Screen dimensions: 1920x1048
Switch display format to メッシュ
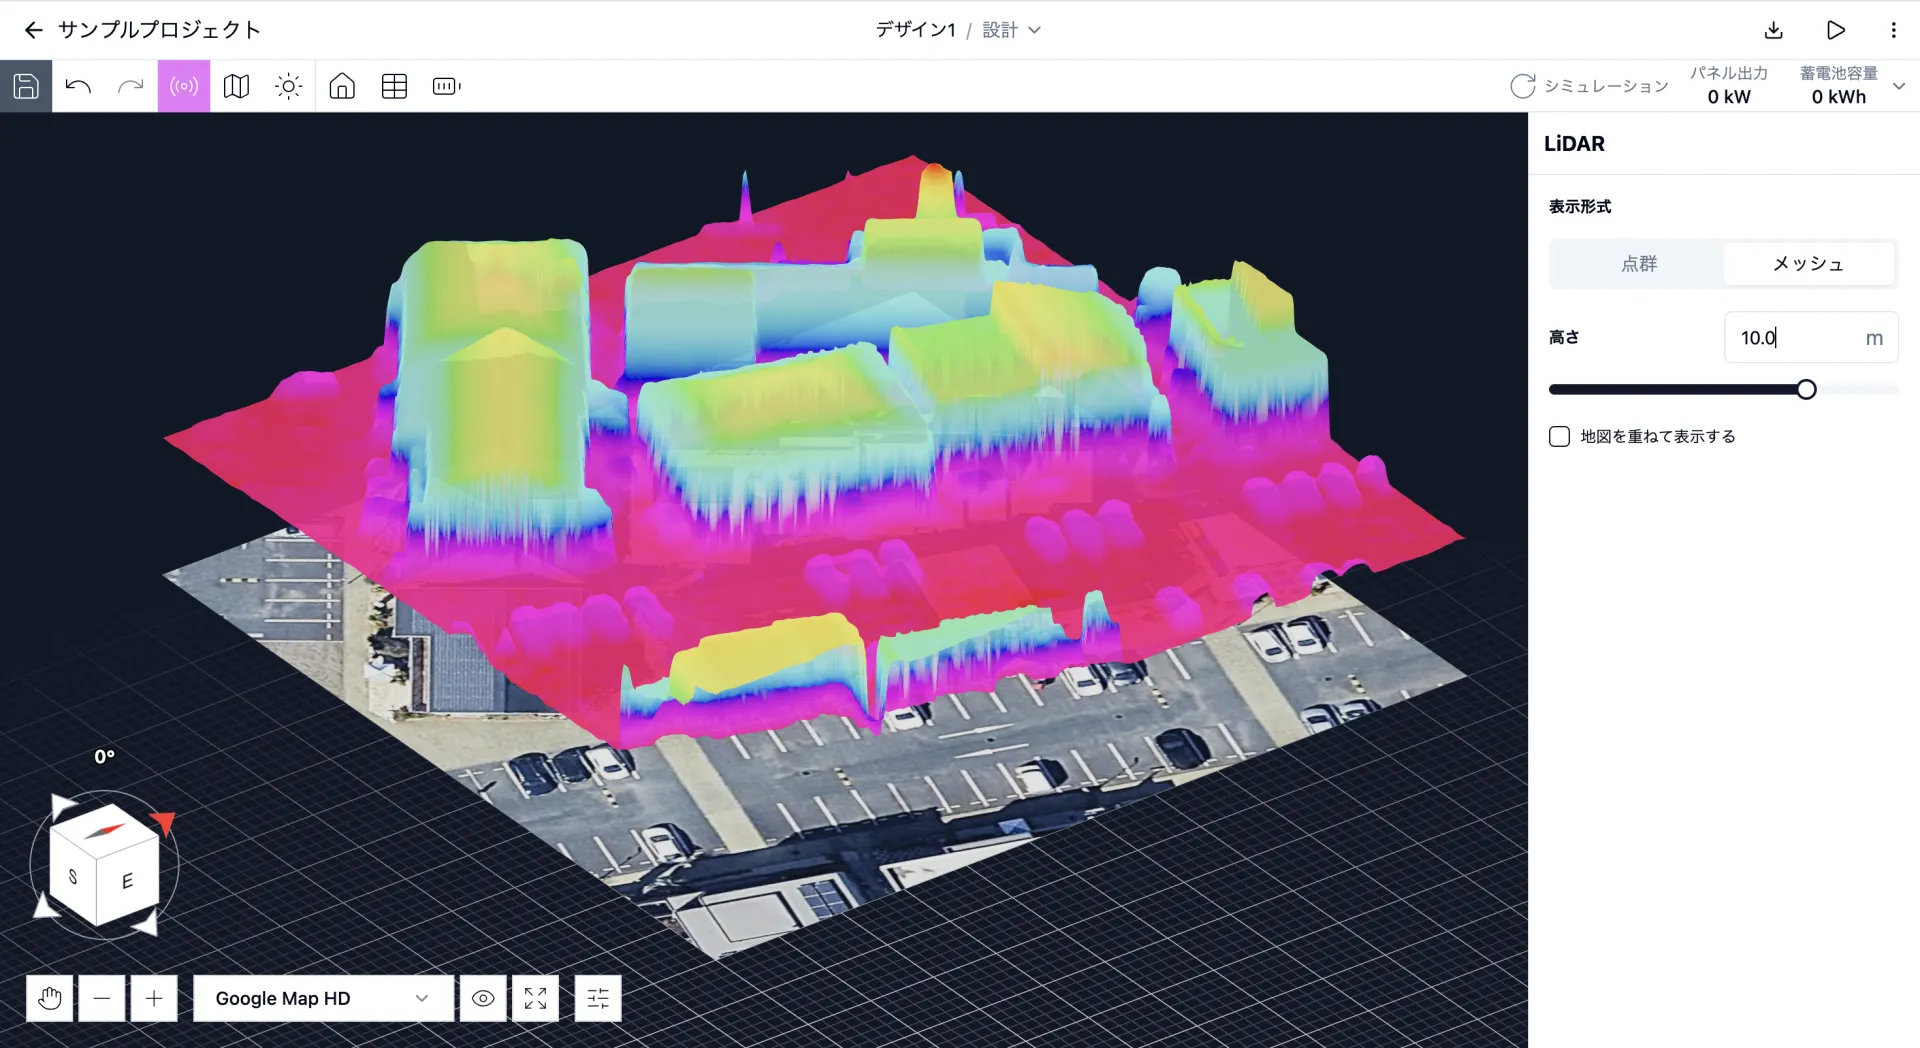(x=1808, y=264)
